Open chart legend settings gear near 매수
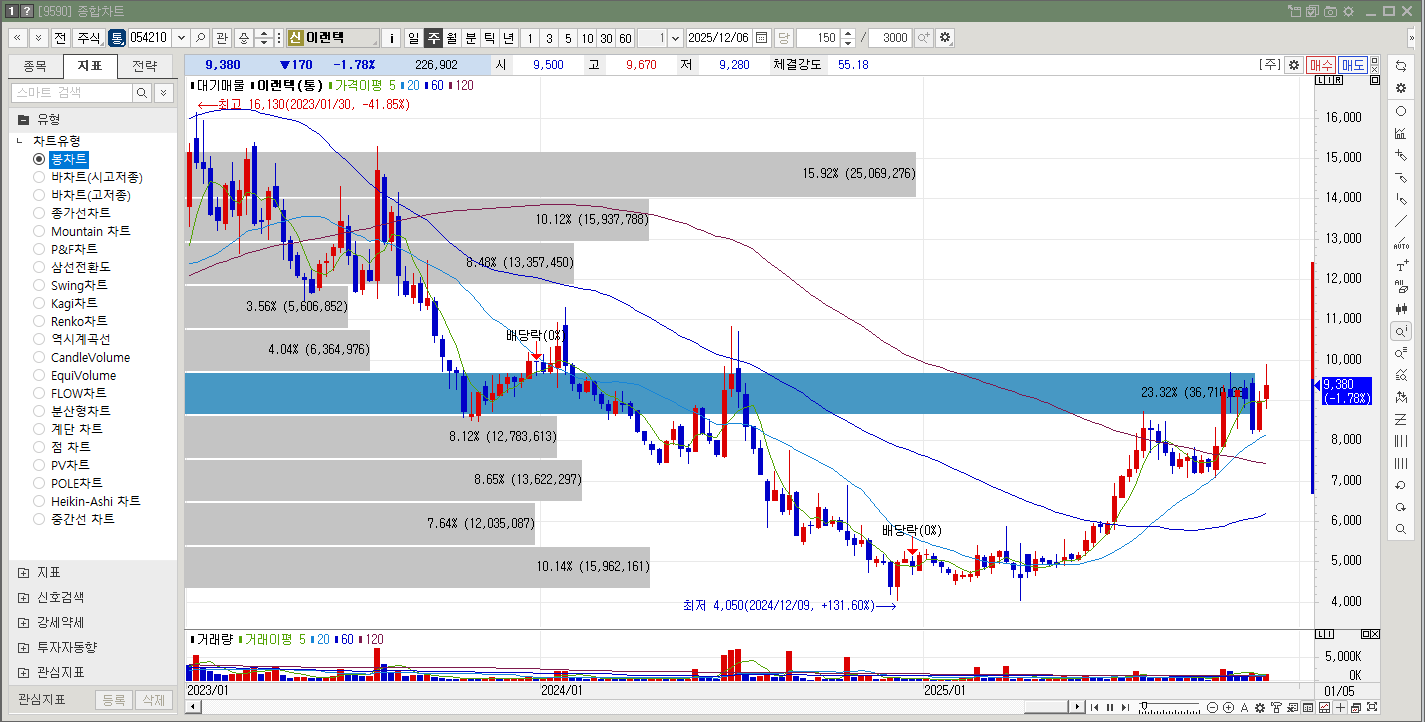 pos(1294,65)
